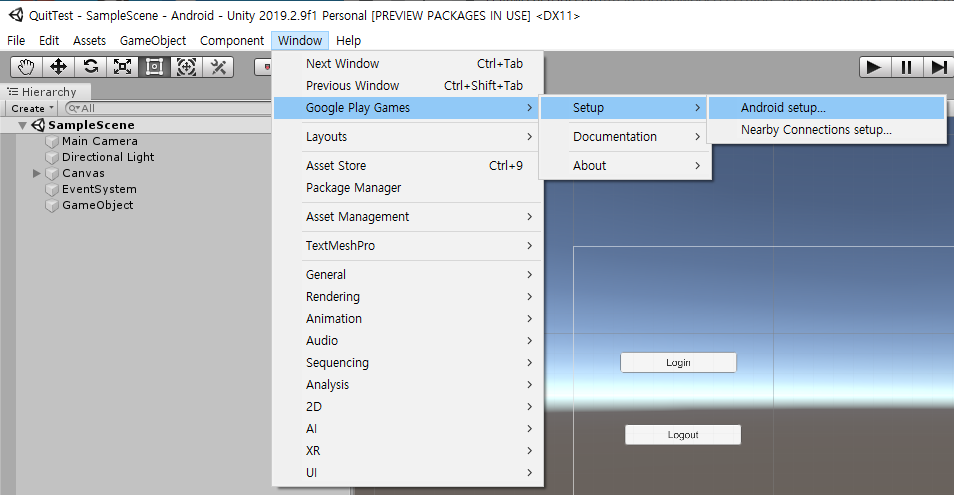Select the Scale tool
The height and width of the screenshot is (495, 954).
coord(122,67)
